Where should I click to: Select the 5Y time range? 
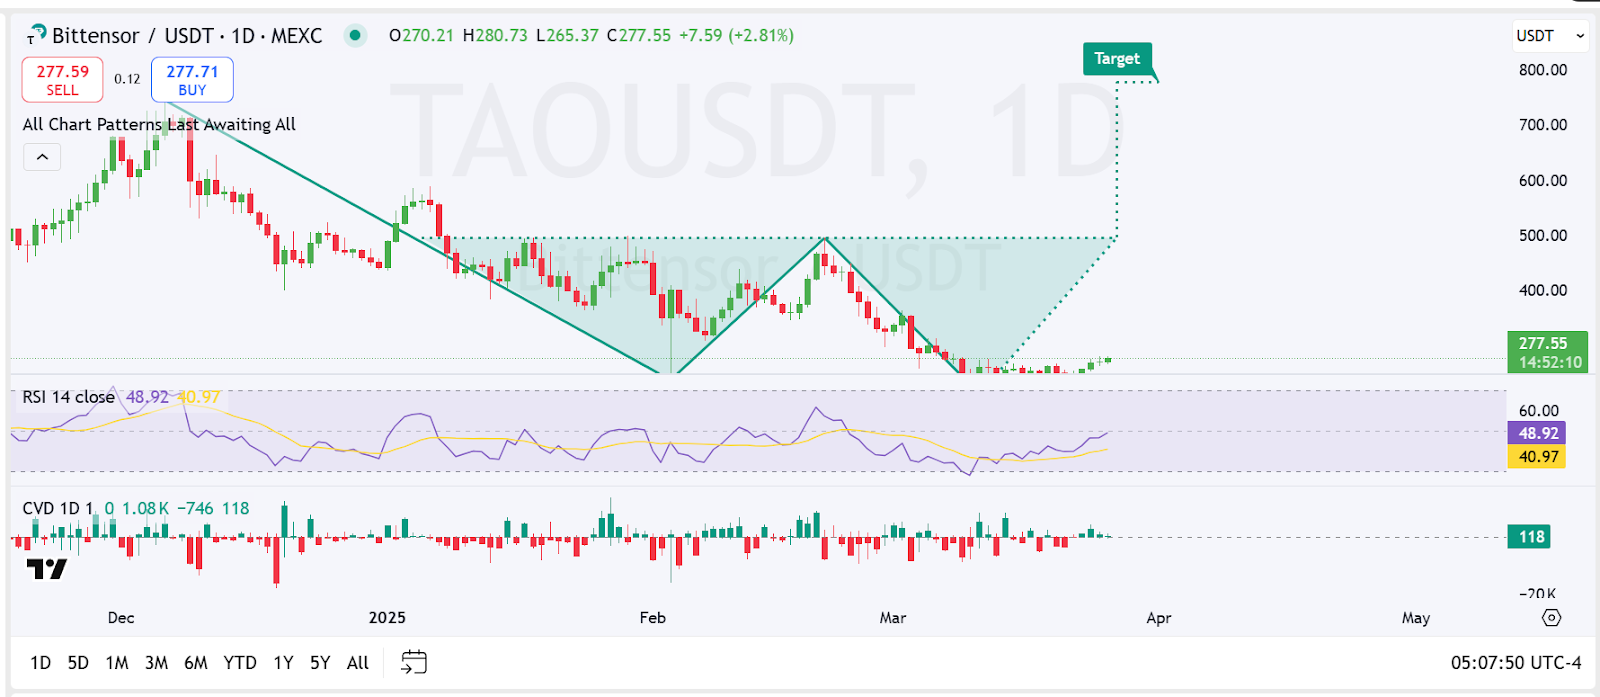point(320,663)
